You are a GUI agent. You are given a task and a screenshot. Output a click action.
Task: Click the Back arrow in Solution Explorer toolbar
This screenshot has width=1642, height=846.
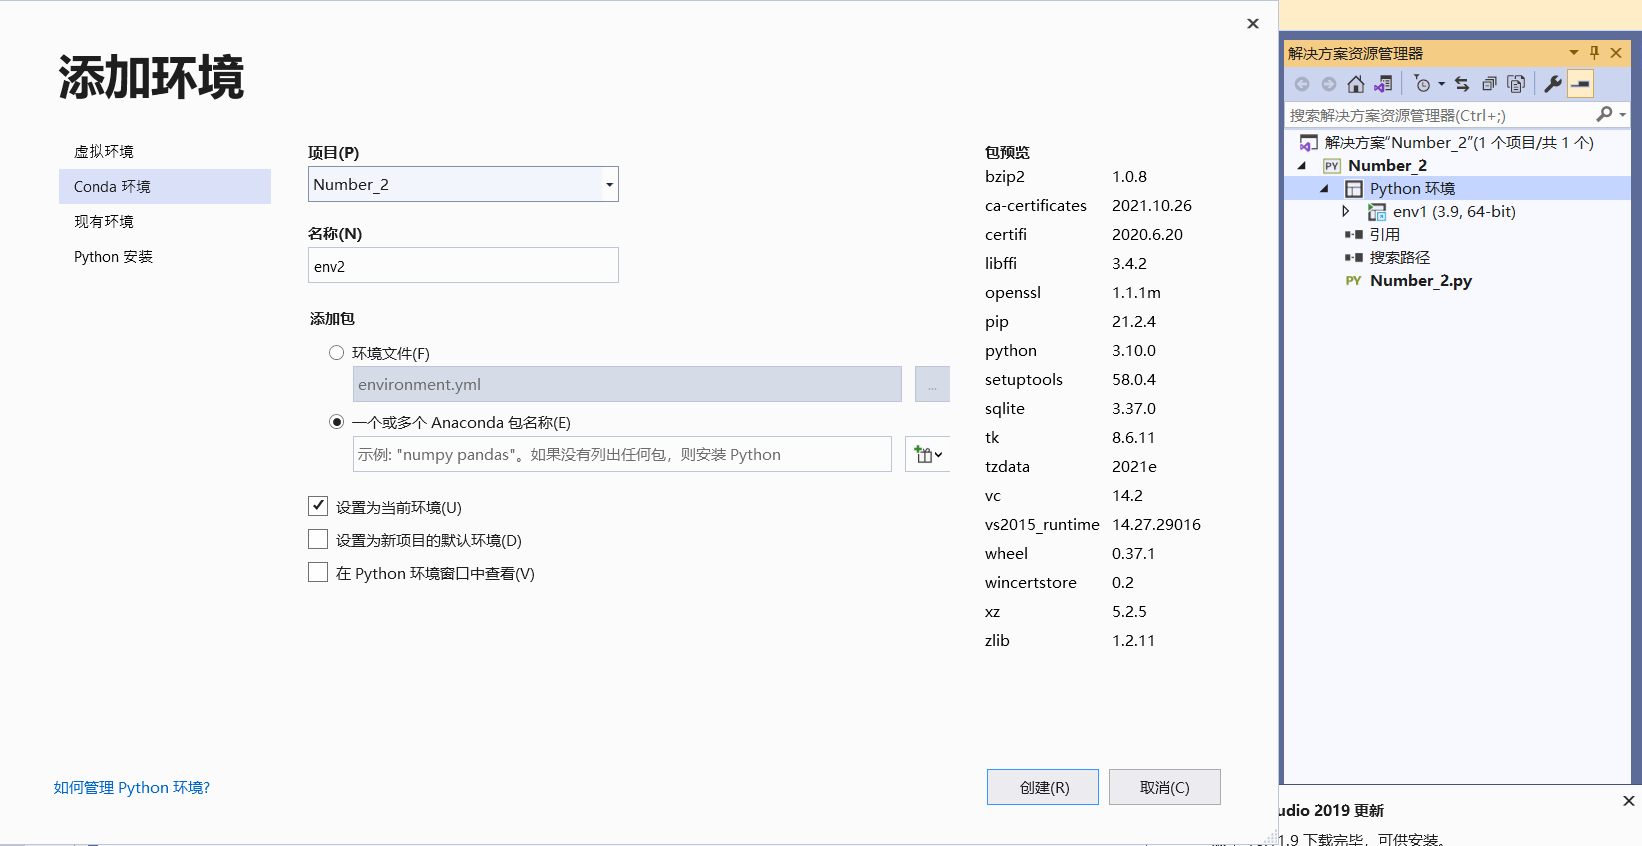click(1302, 84)
